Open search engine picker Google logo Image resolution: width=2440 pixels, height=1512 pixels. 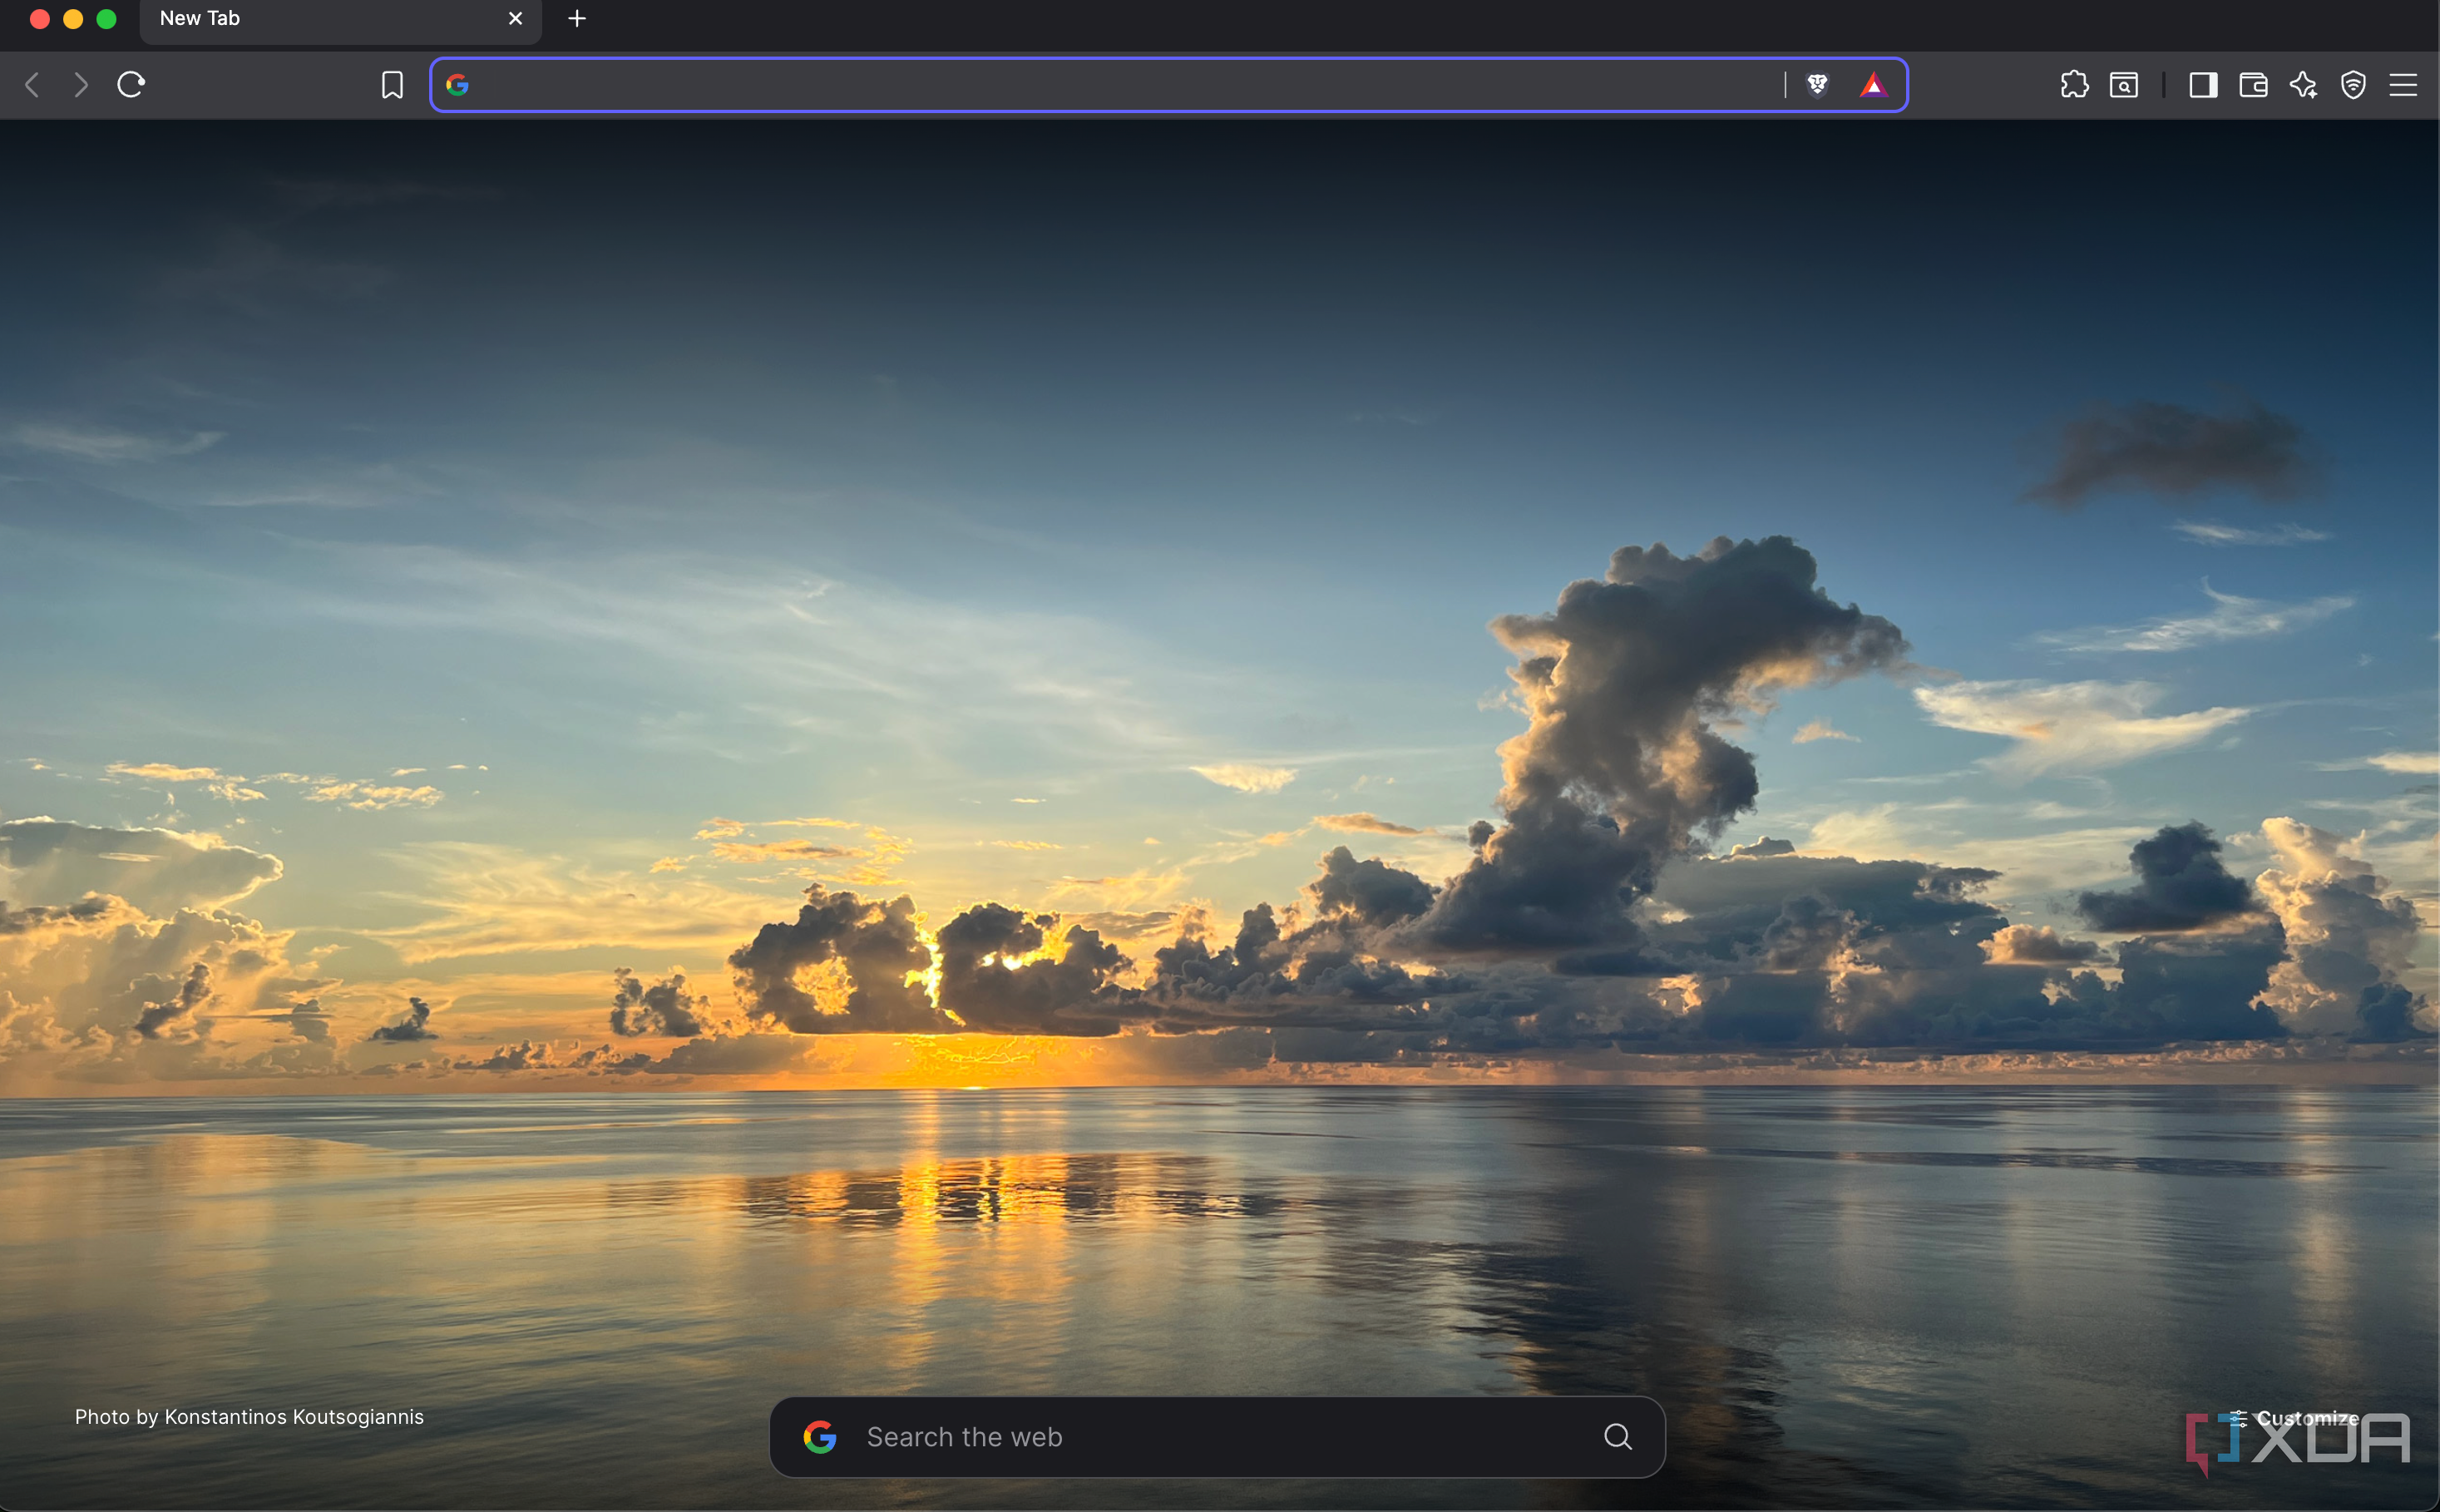click(820, 1437)
